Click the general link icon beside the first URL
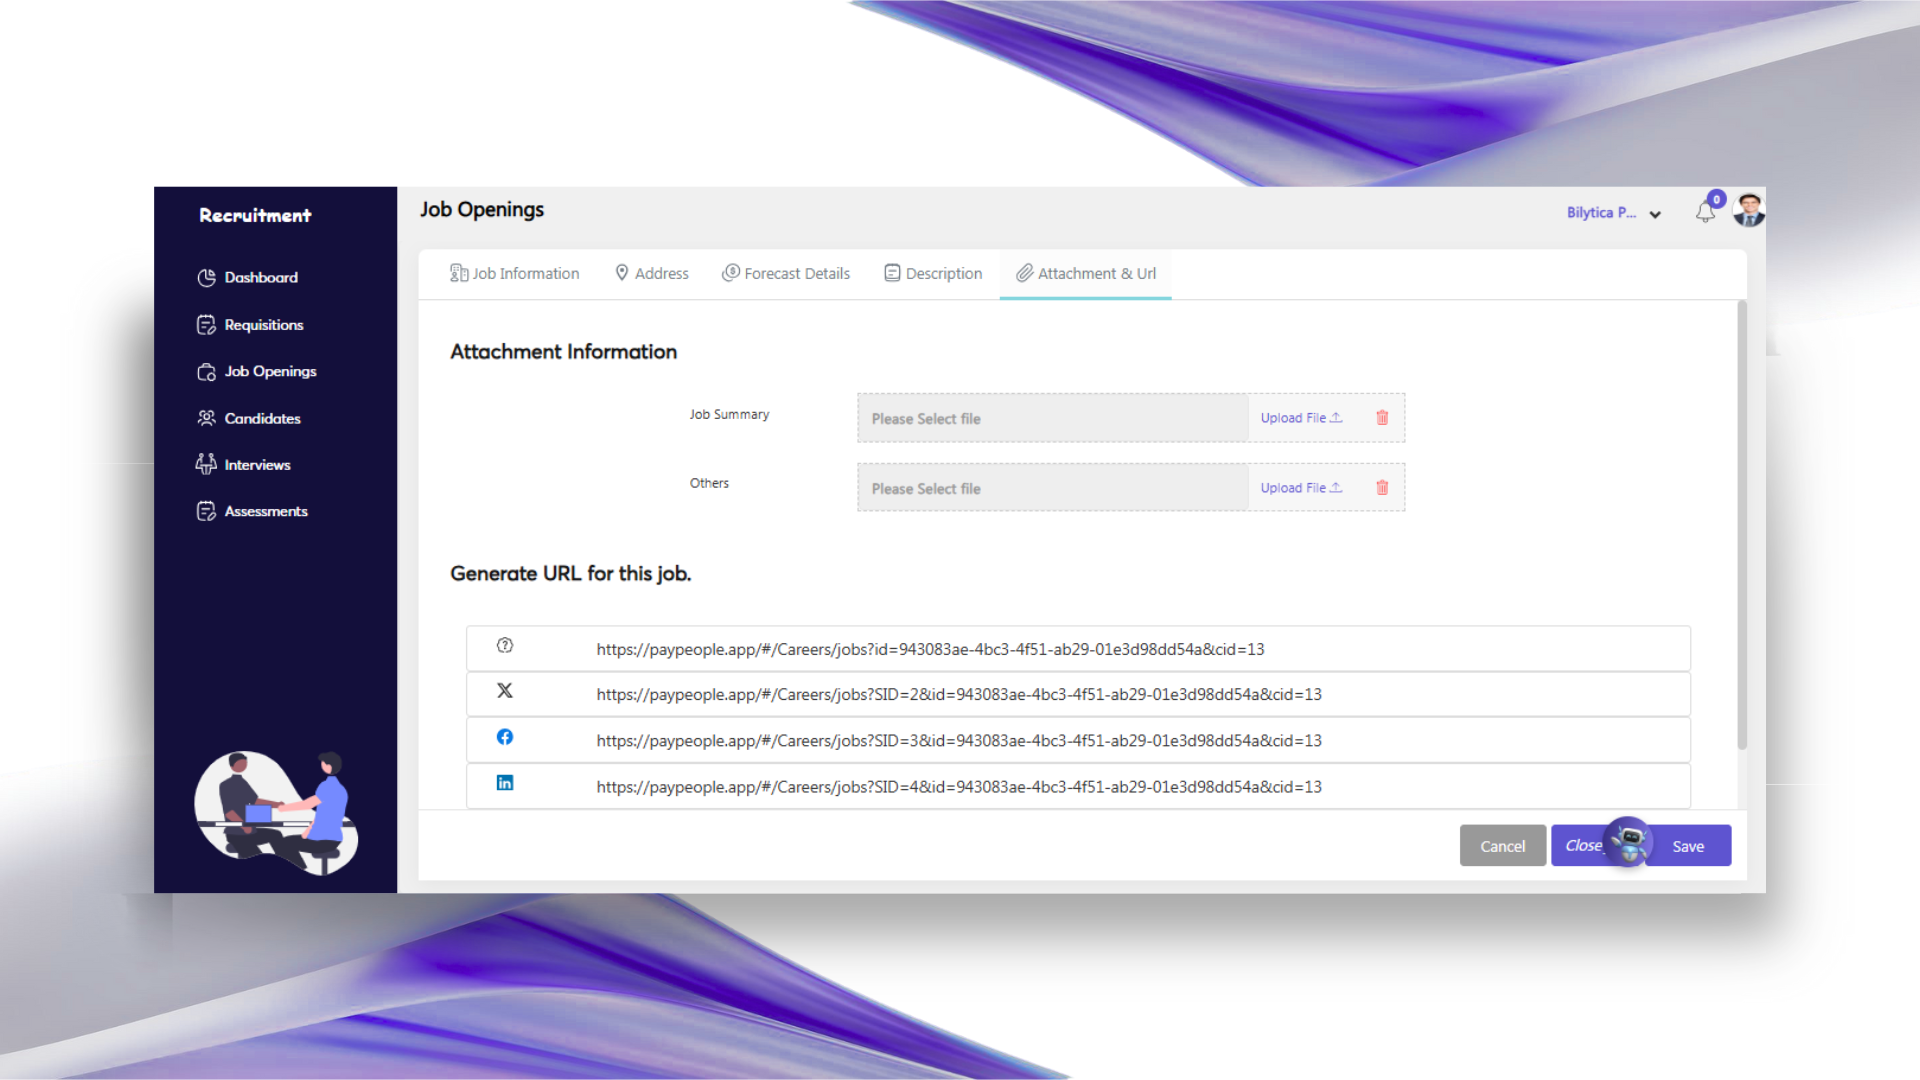The height and width of the screenshot is (1080, 1920). (505, 646)
